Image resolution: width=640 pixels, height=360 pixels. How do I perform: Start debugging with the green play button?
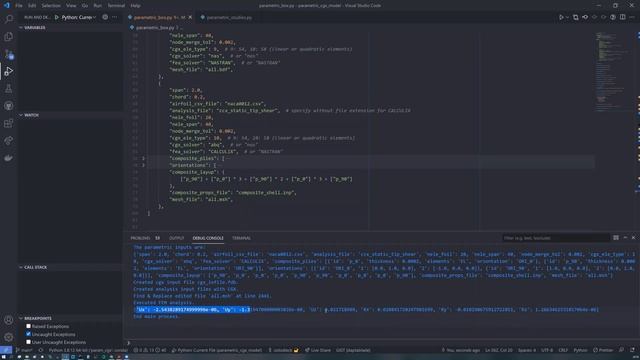pyautogui.click(x=57, y=17)
